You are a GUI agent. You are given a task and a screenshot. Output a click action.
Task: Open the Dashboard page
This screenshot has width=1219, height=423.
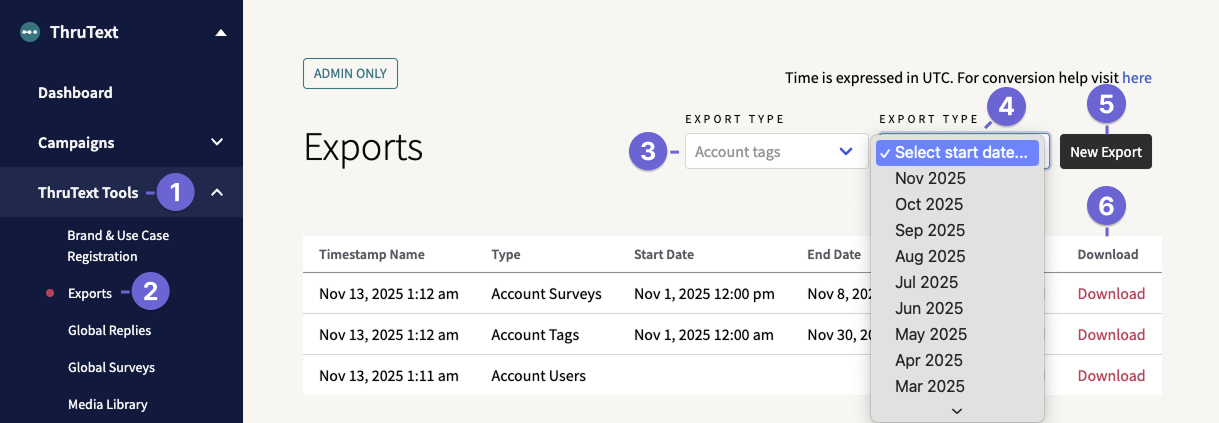click(75, 93)
